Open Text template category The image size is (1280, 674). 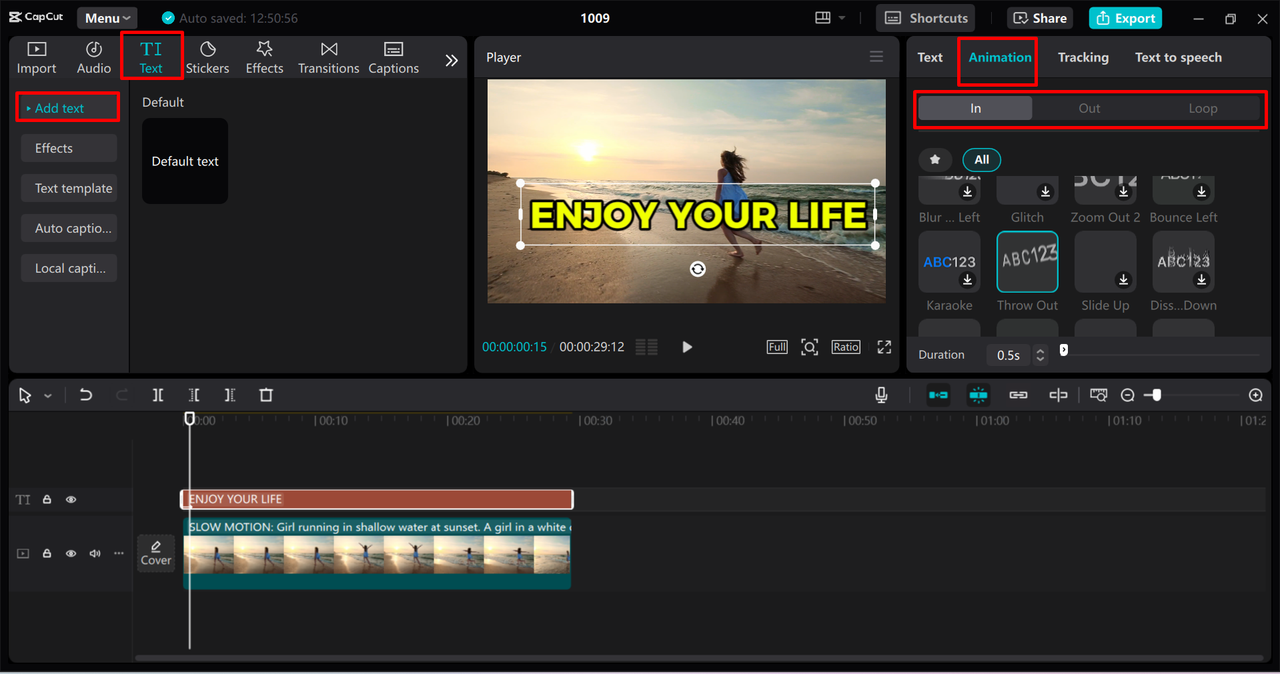68,188
